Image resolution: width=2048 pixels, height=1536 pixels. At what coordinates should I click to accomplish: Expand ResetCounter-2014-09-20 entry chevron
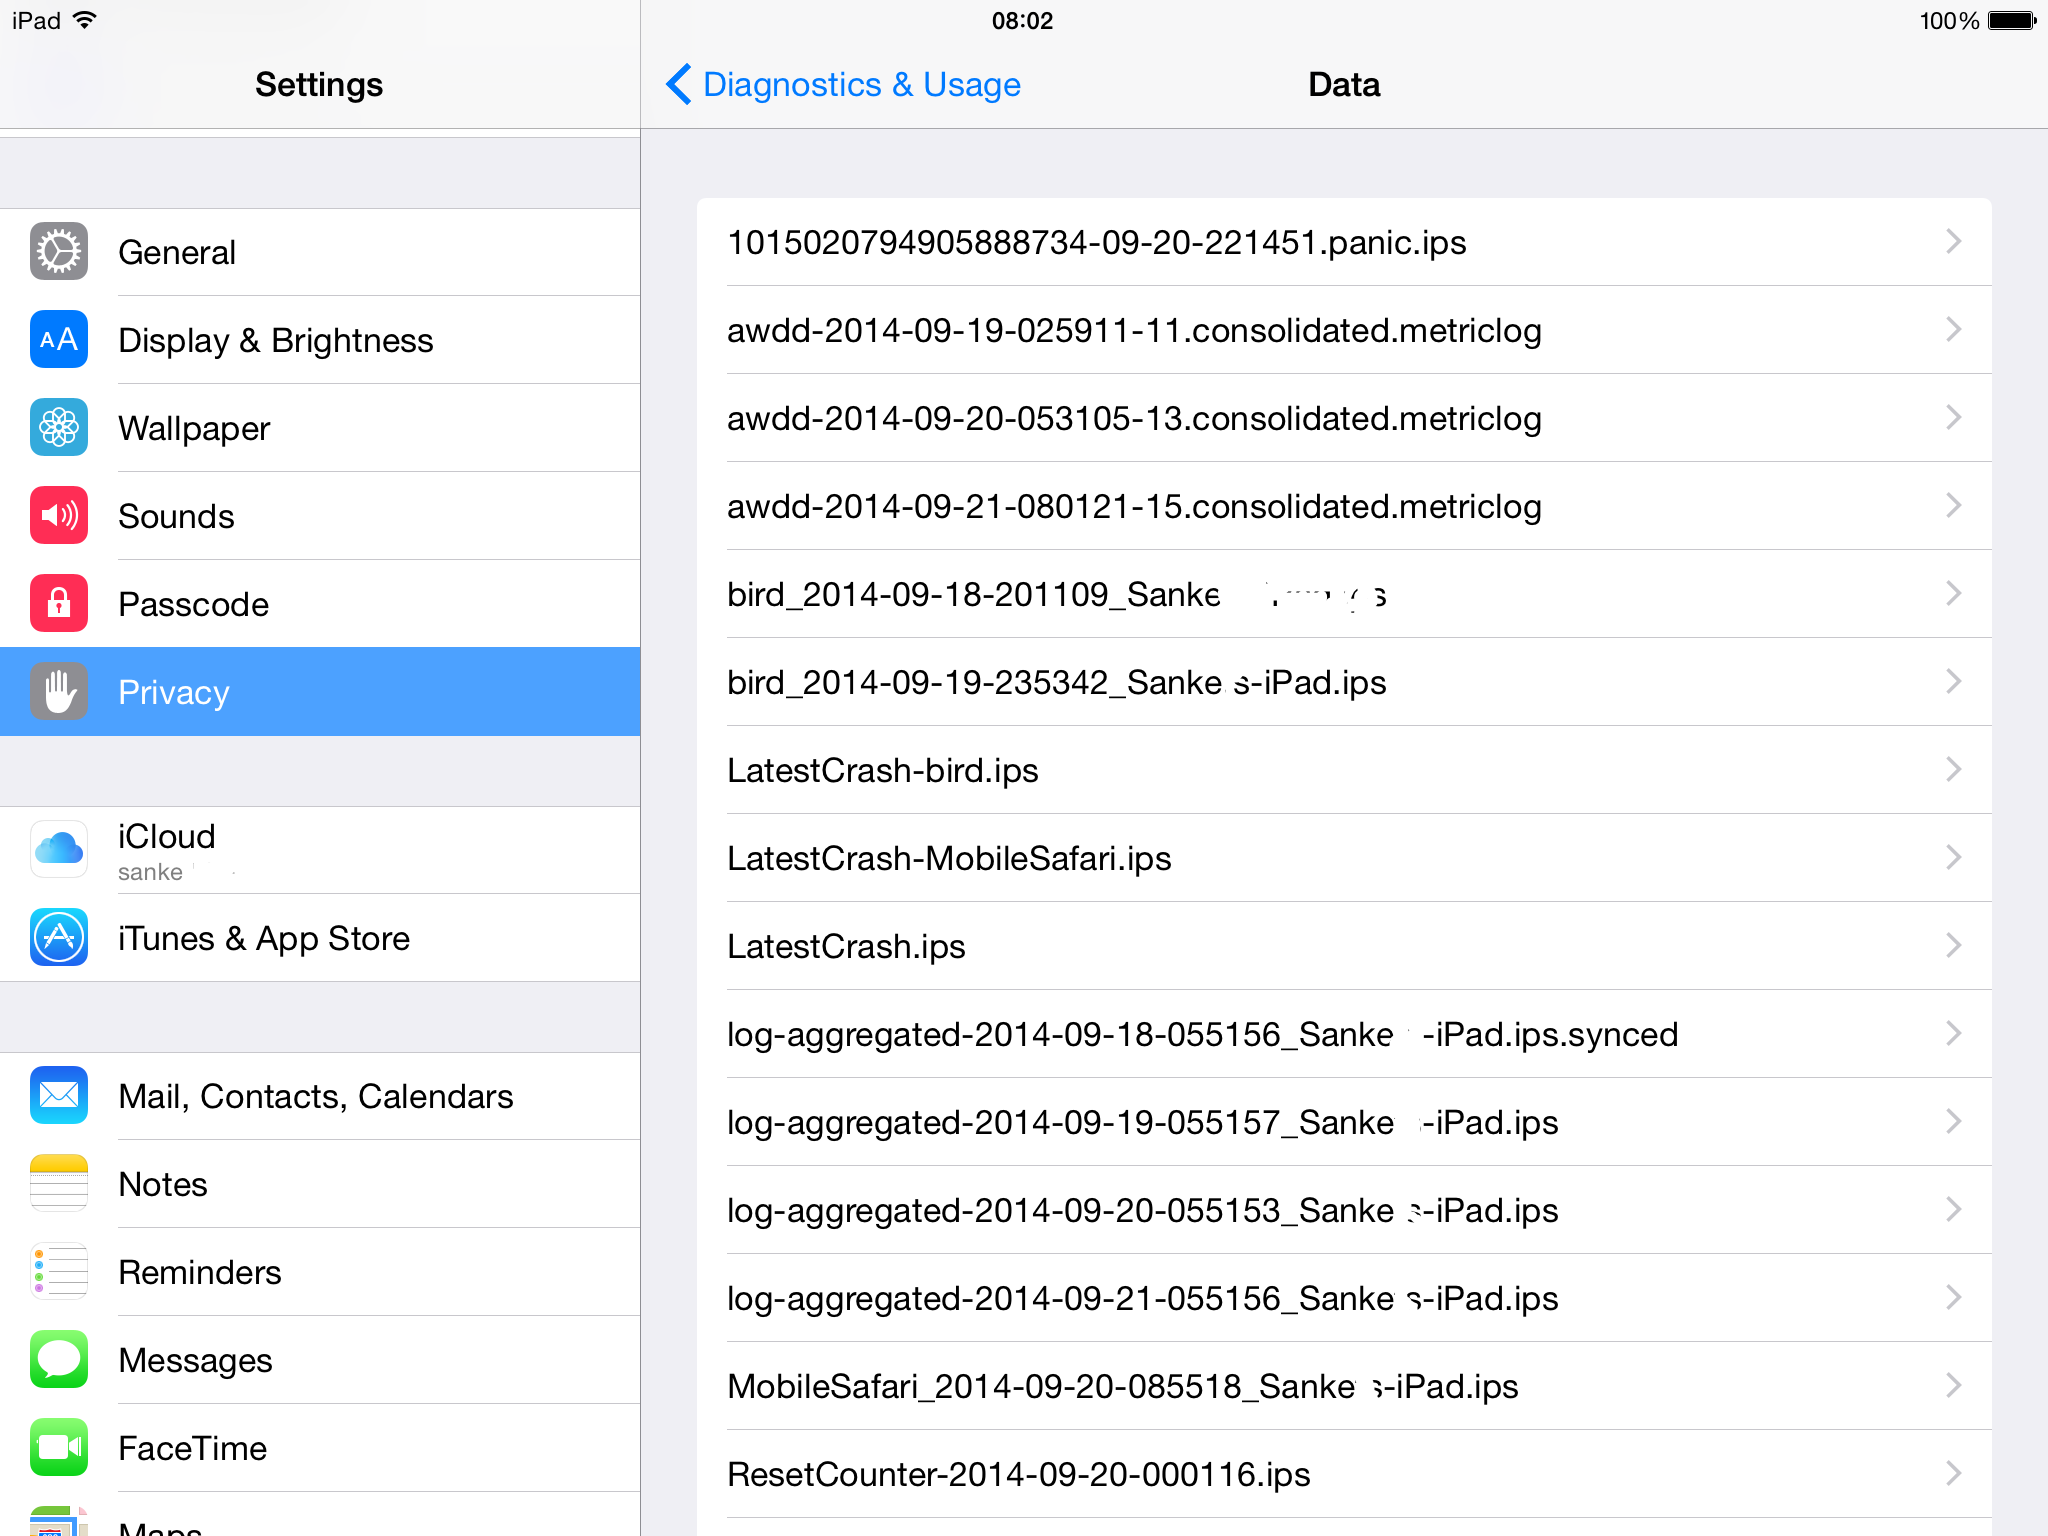pyautogui.click(x=1953, y=1474)
